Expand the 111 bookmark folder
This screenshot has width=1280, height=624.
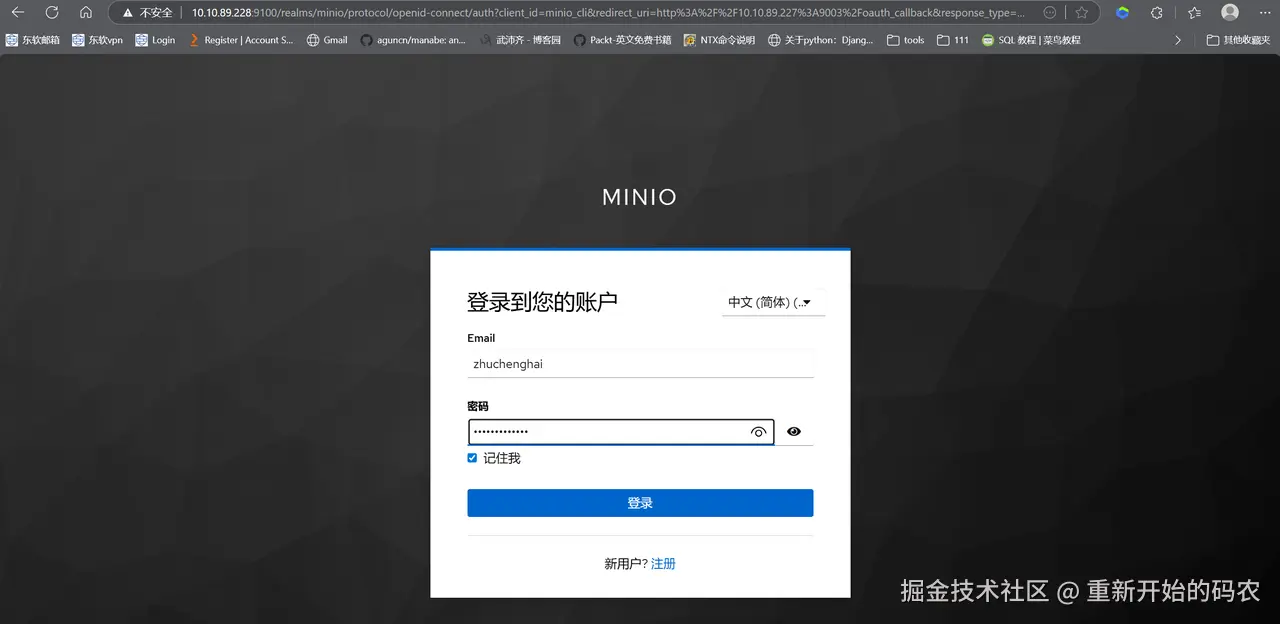pos(953,40)
